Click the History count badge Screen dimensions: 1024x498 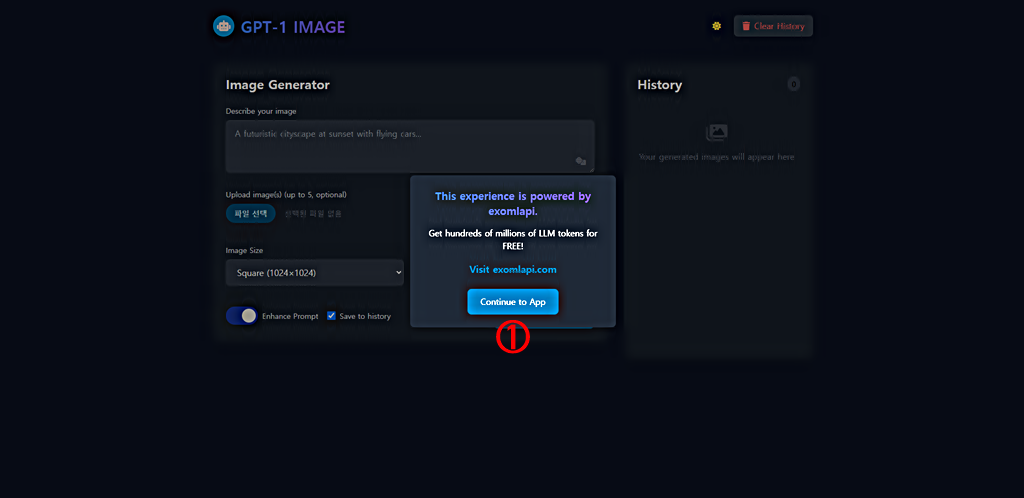coord(793,84)
